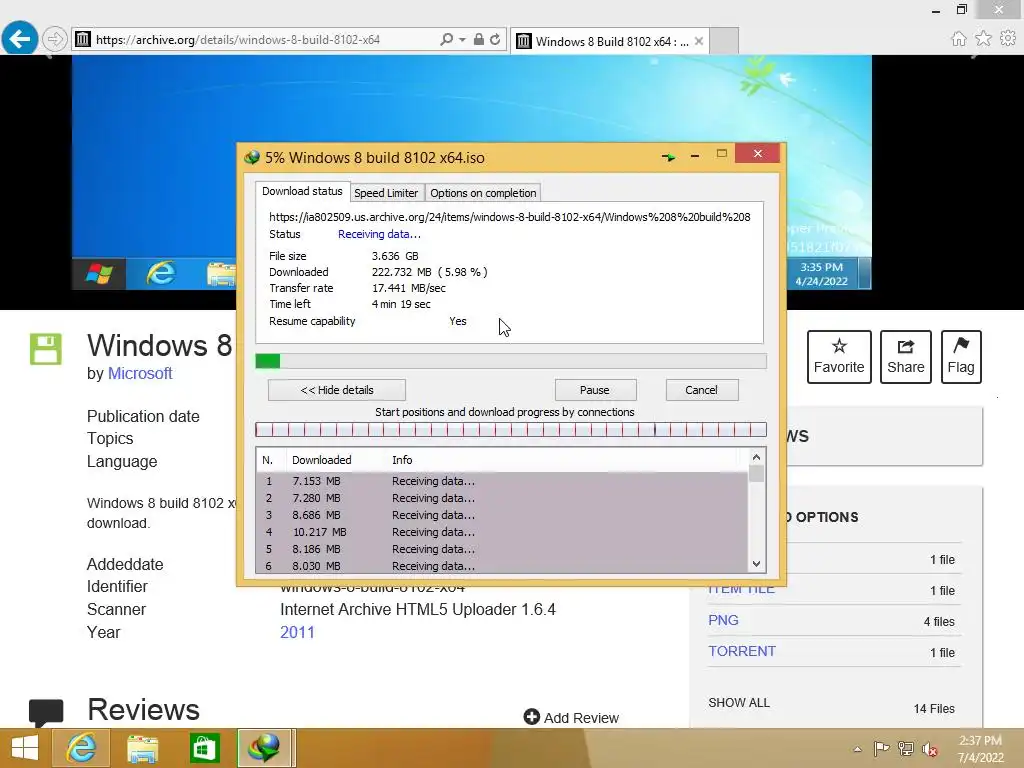This screenshot has height=768, width=1024.
Task: Click the green overall download progress bar
Action: [511, 360]
